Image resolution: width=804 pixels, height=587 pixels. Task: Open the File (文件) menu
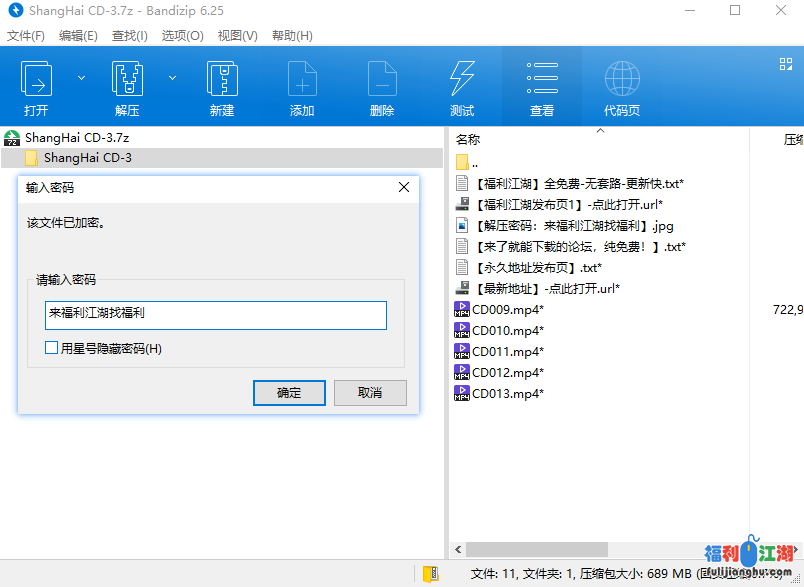(x=26, y=35)
